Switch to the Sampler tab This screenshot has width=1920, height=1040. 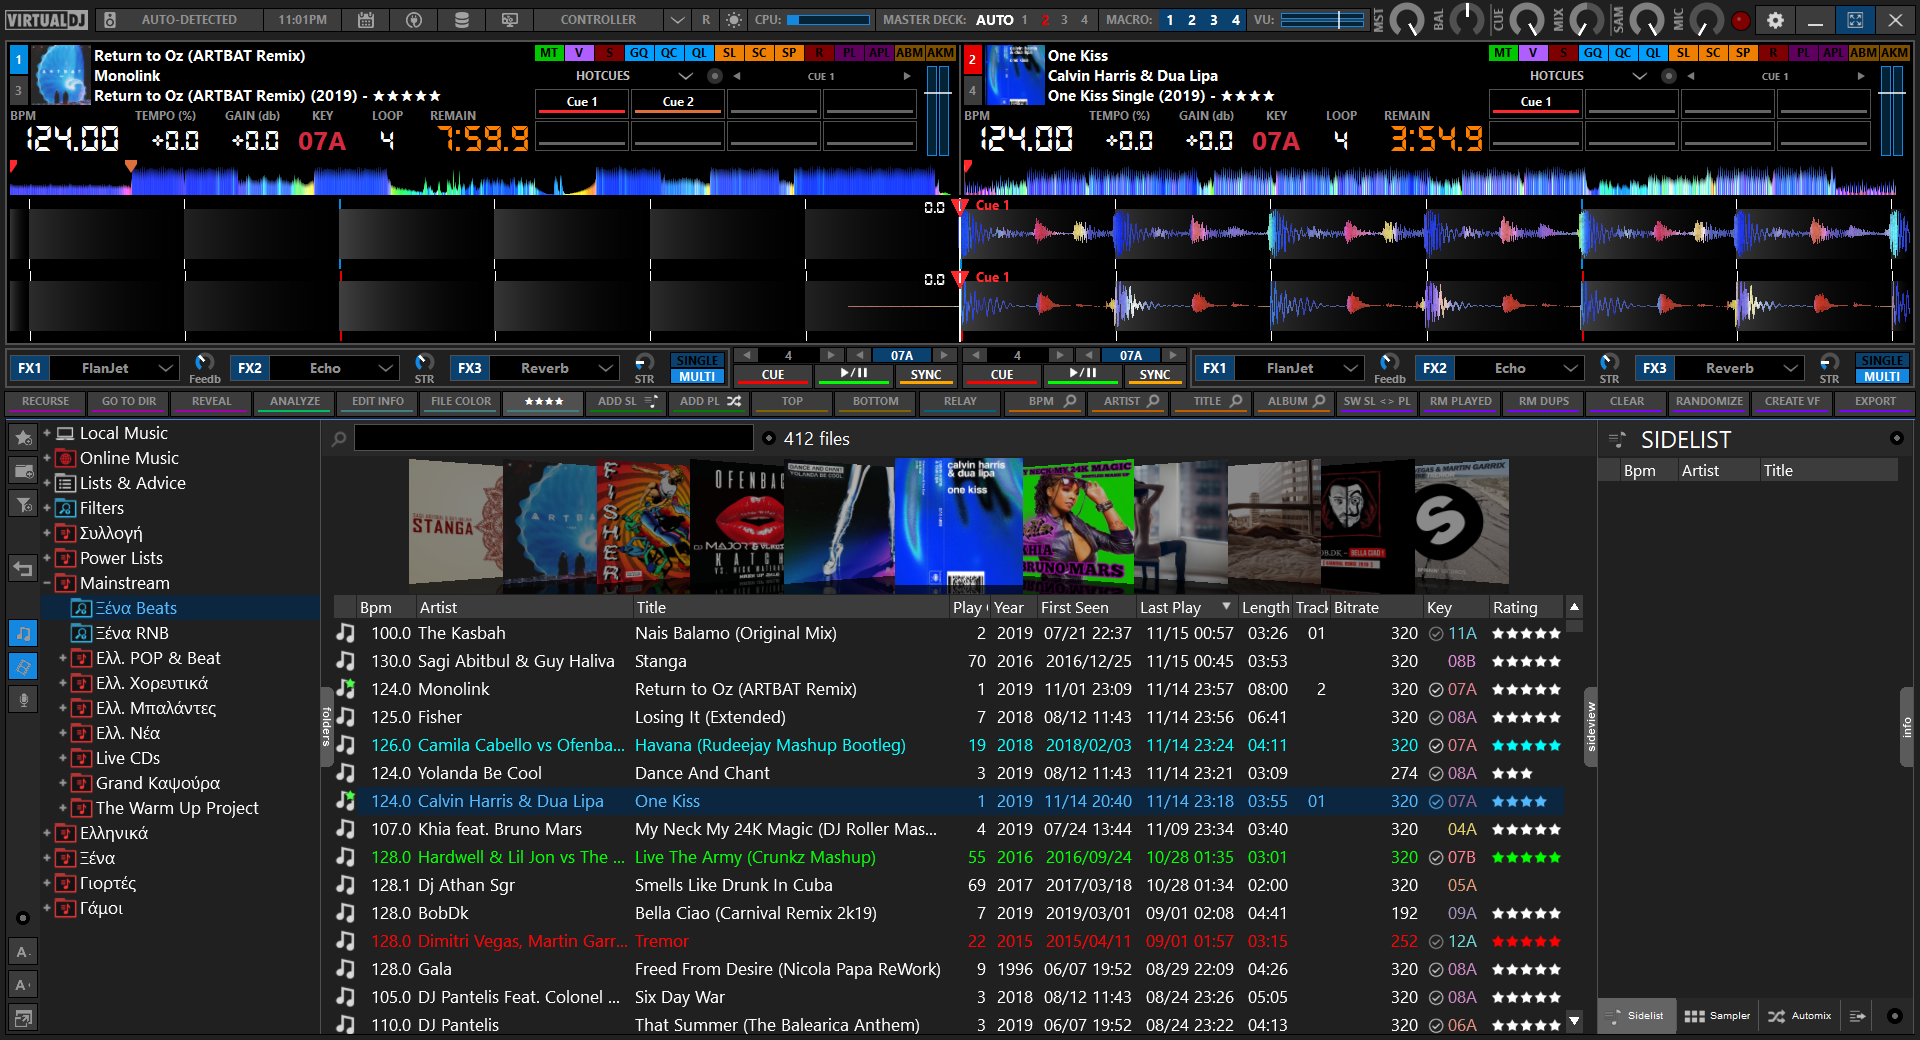(x=1717, y=1016)
